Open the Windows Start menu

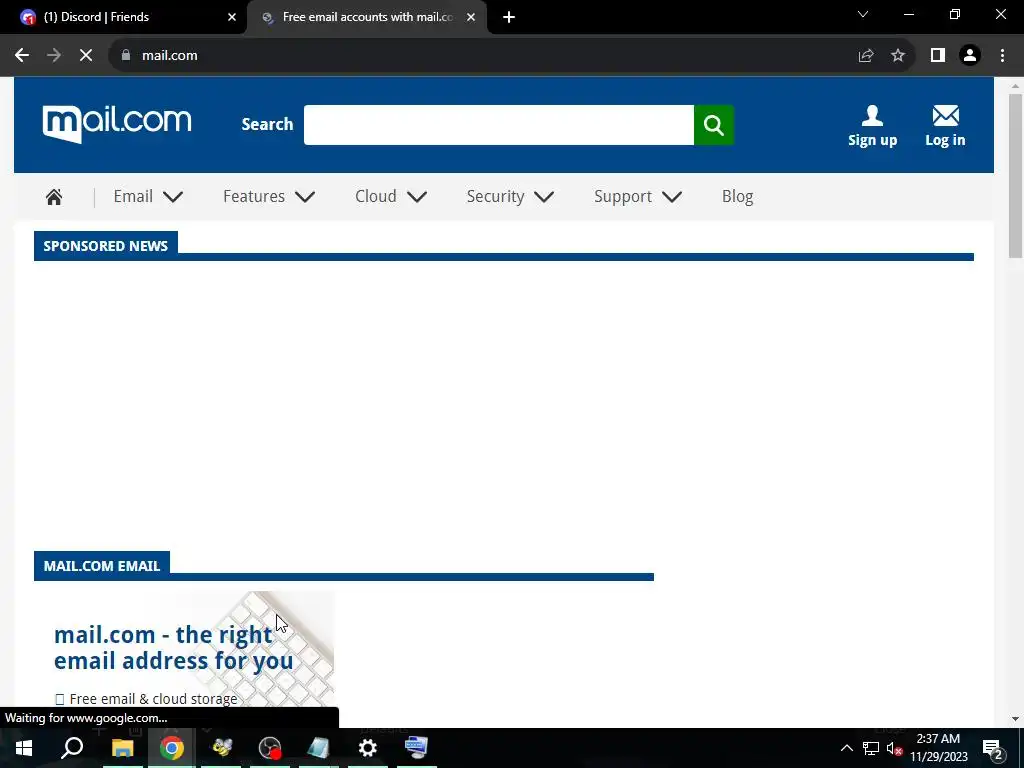24,748
